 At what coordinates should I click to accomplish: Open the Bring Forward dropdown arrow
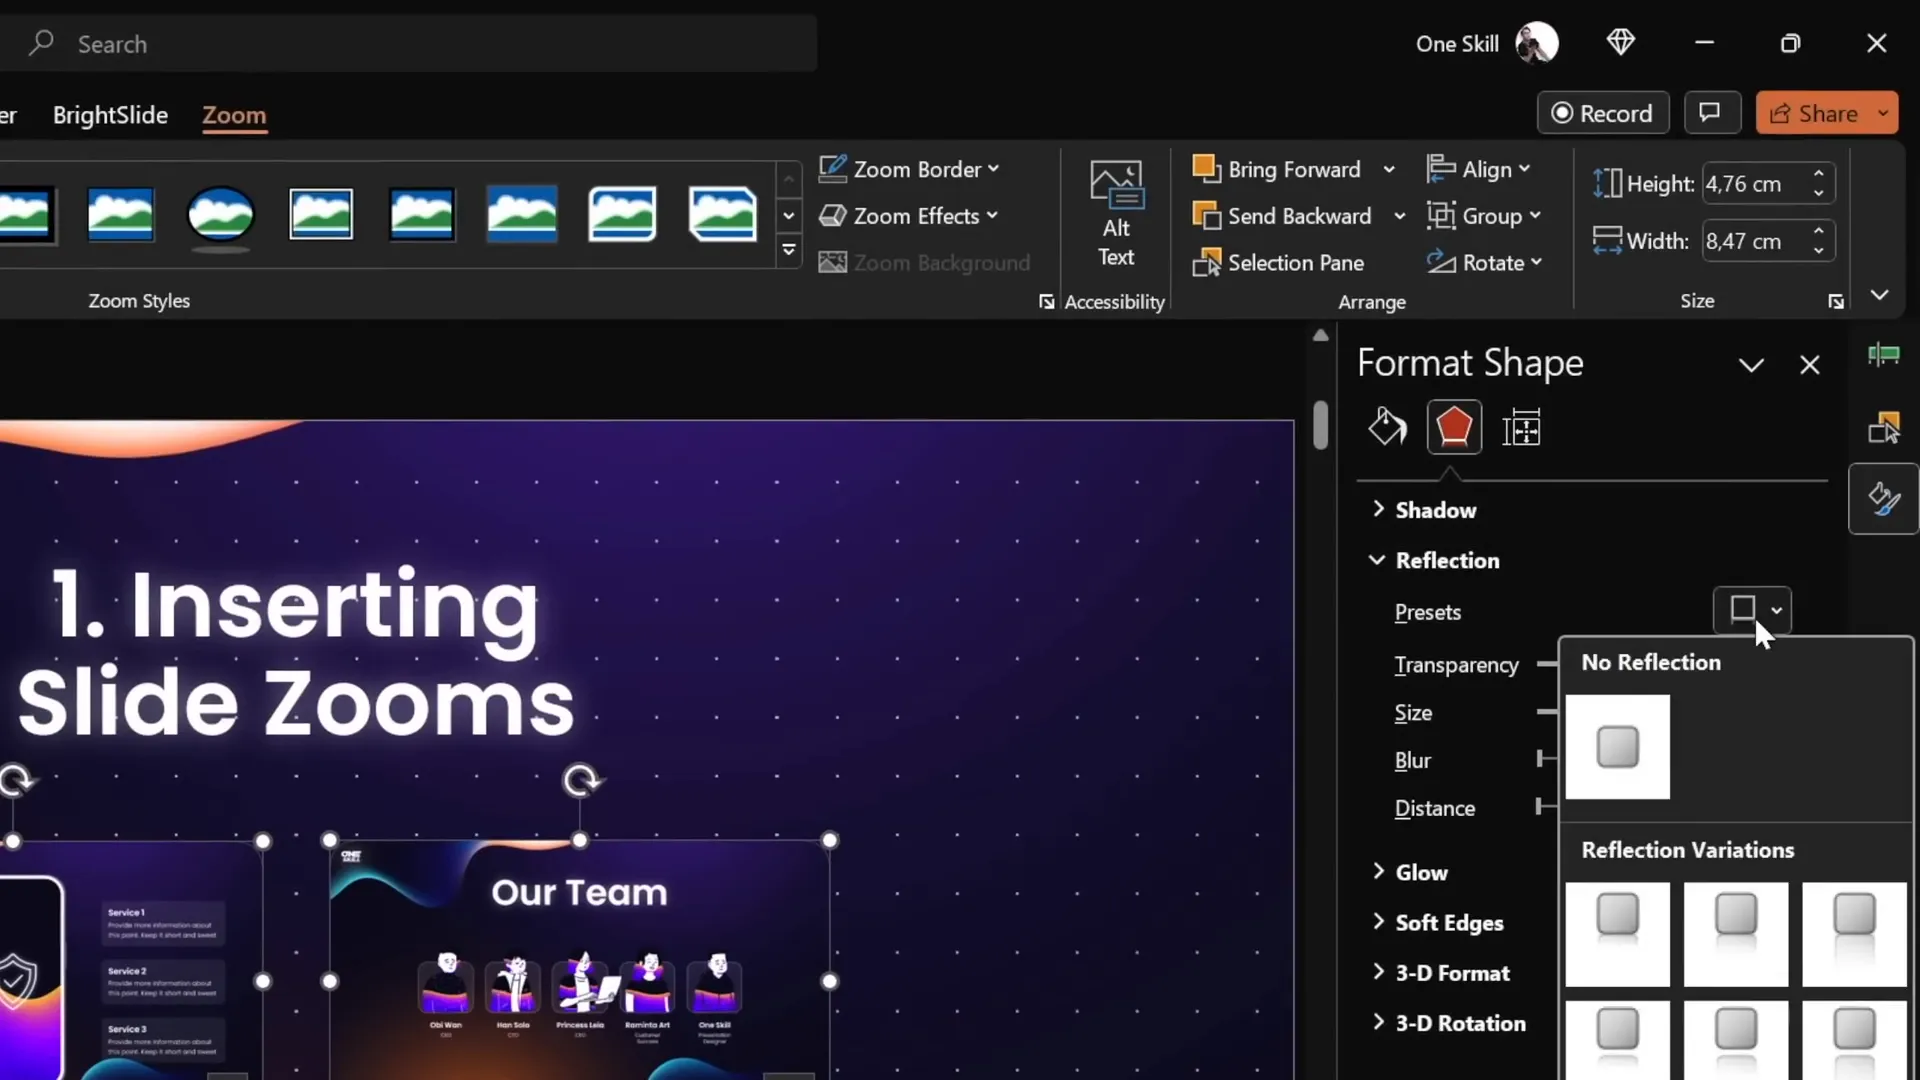(x=1391, y=169)
